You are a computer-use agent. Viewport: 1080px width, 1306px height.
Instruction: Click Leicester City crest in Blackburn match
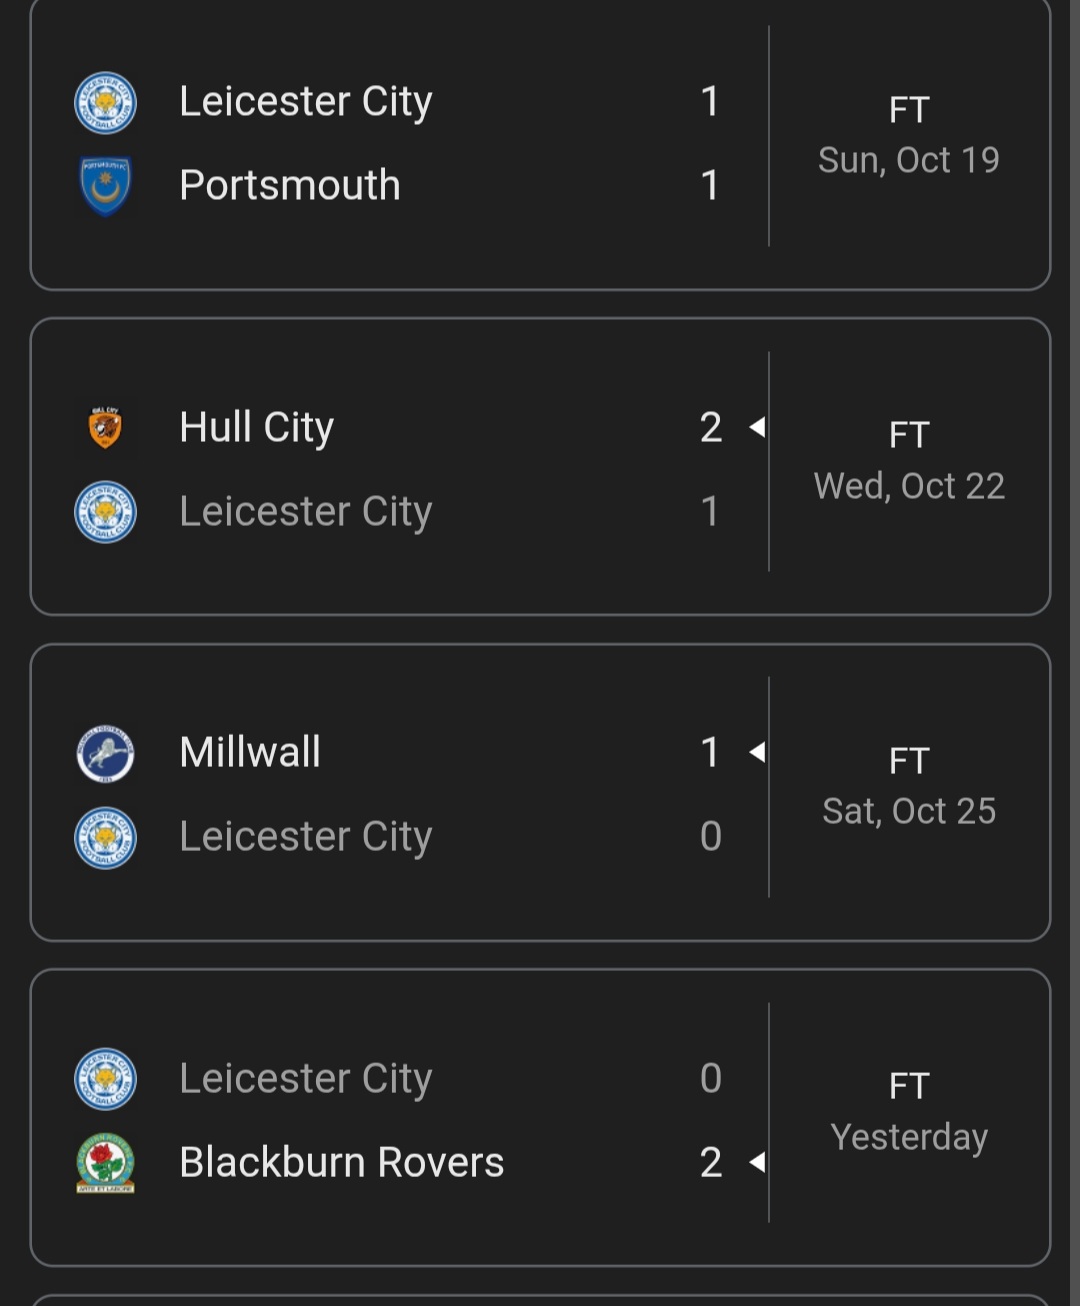(105, 1079)
